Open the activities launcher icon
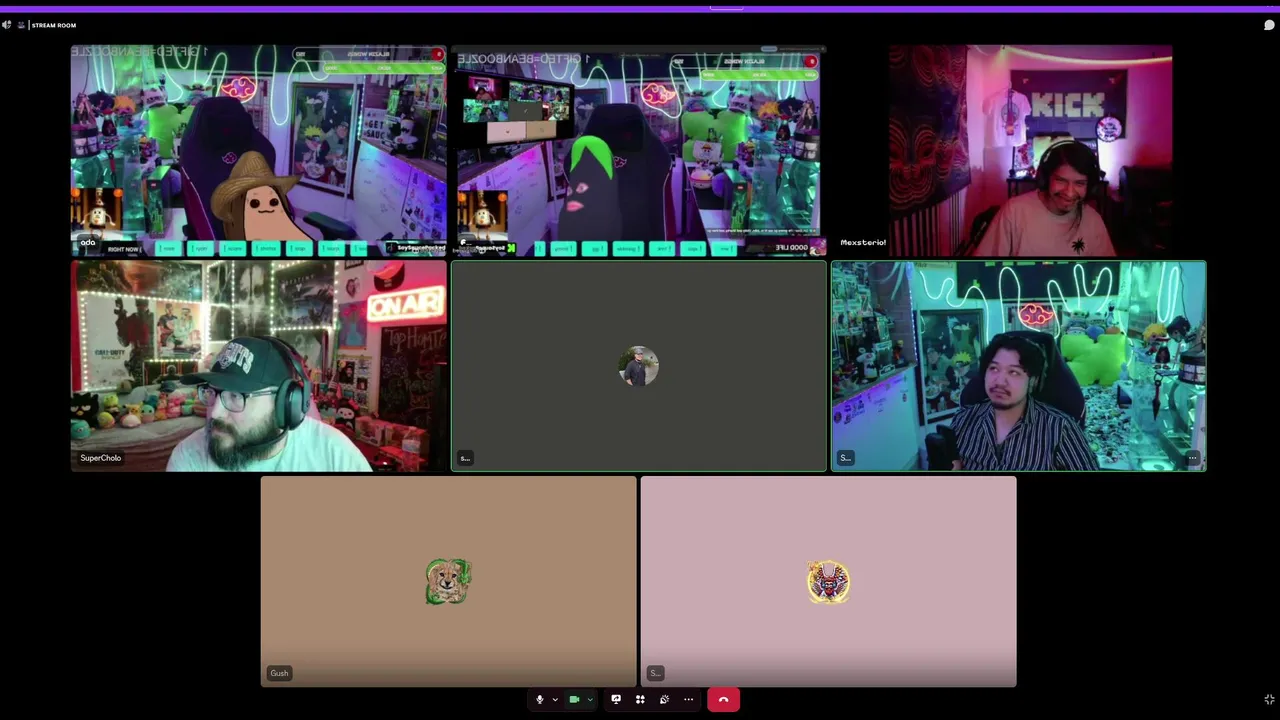Screen dimensions: 1280x720 coord(640,699)
